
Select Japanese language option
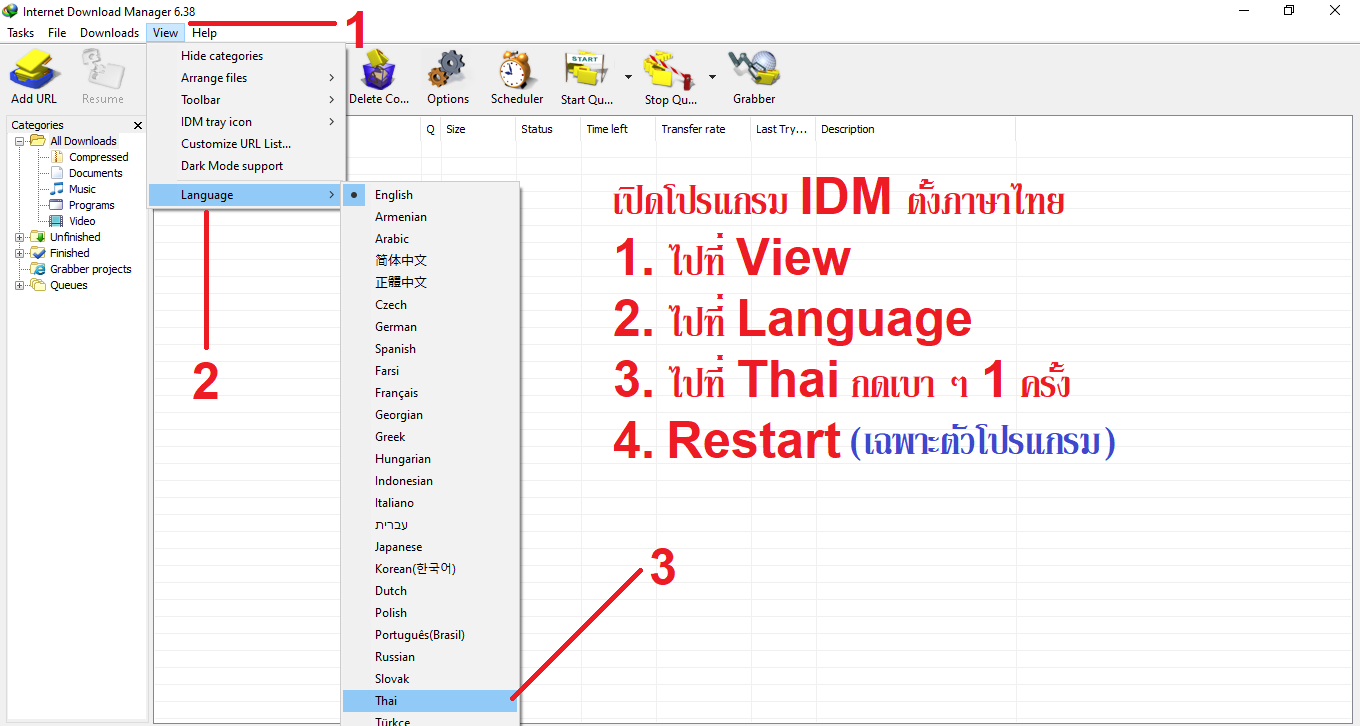(431, 547)
